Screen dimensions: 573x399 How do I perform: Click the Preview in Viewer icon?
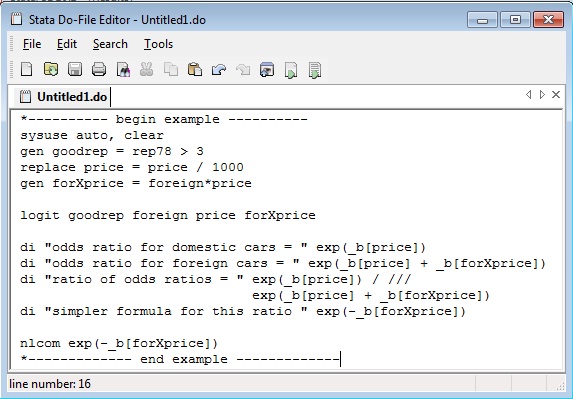pos(267,69)
